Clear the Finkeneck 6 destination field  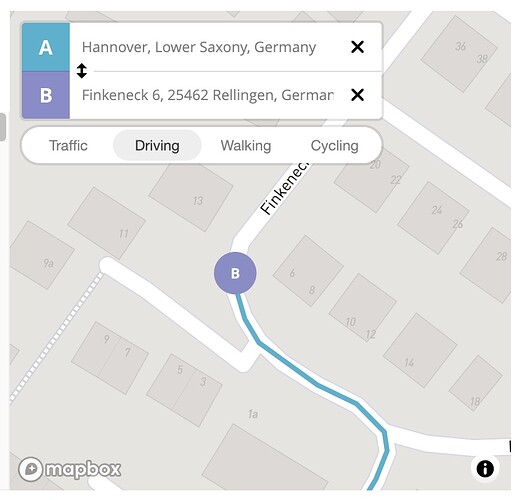[x=357, y=95]
